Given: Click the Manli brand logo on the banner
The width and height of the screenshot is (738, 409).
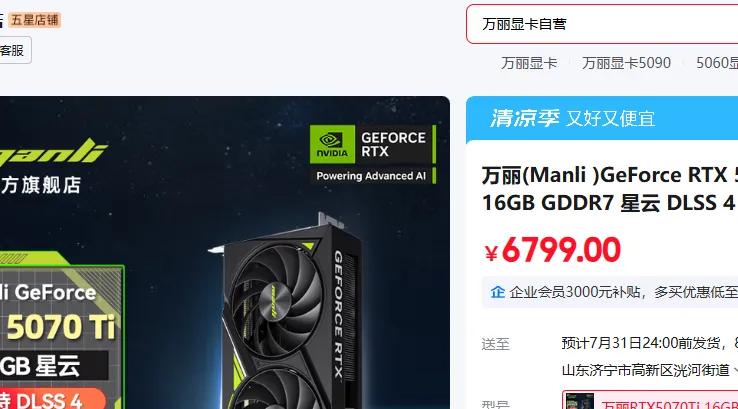Looking at the screenshot, I should point(53,152).
